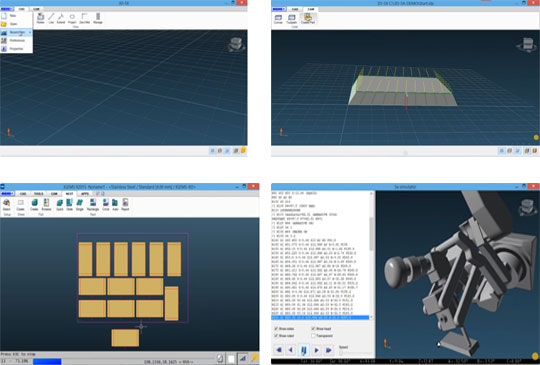The image size is (540, 365).
Task: Select Preferences in the file menu
Action: click(16, 41)
